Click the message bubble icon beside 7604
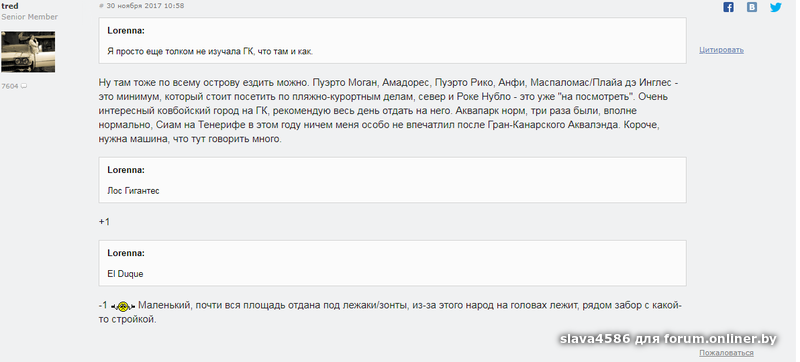Viewport: 800px width, 362px height. click(x=23, y=86)
